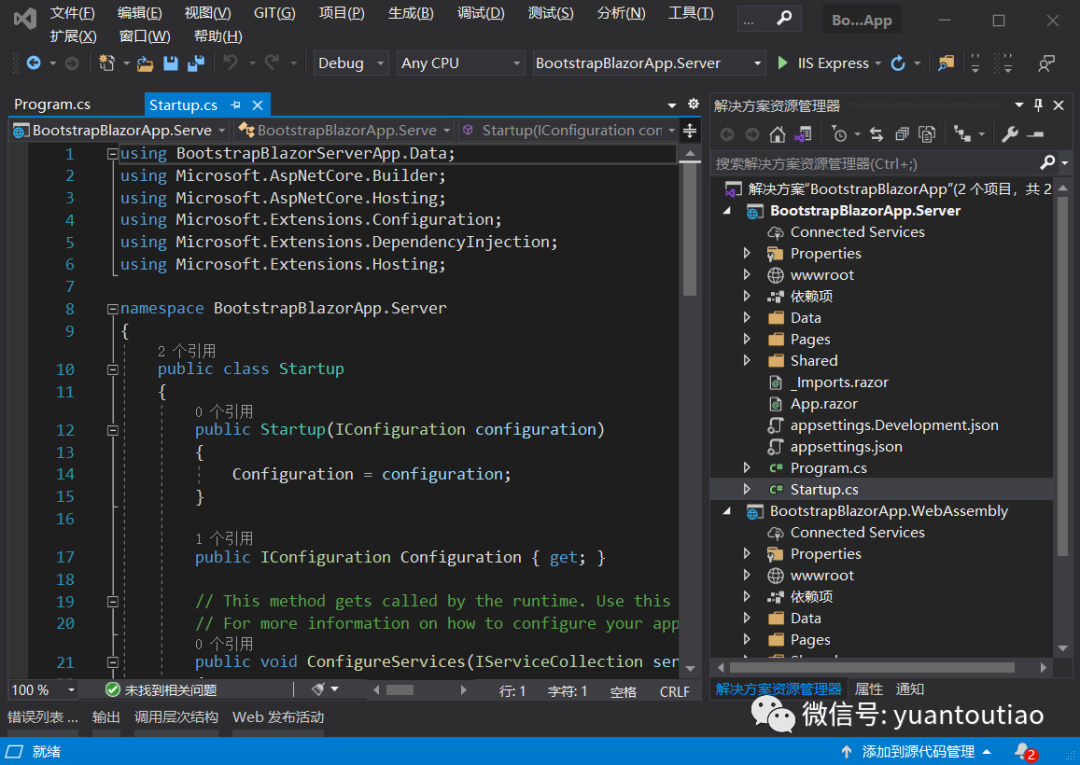This screenshot has height=765, width=1080.
Task: Click the CRLF line ending indicator
Action: point(674,691)
